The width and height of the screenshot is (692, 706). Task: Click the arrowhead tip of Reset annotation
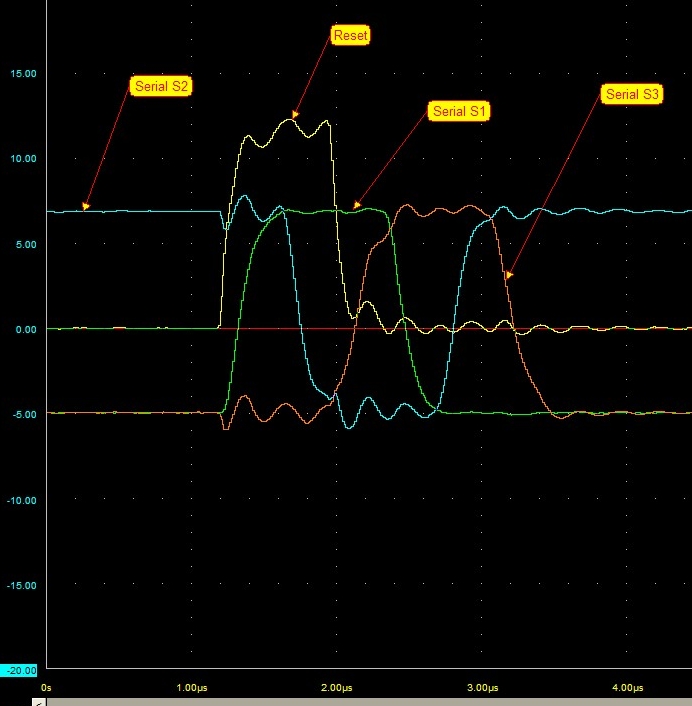[293, 117]
